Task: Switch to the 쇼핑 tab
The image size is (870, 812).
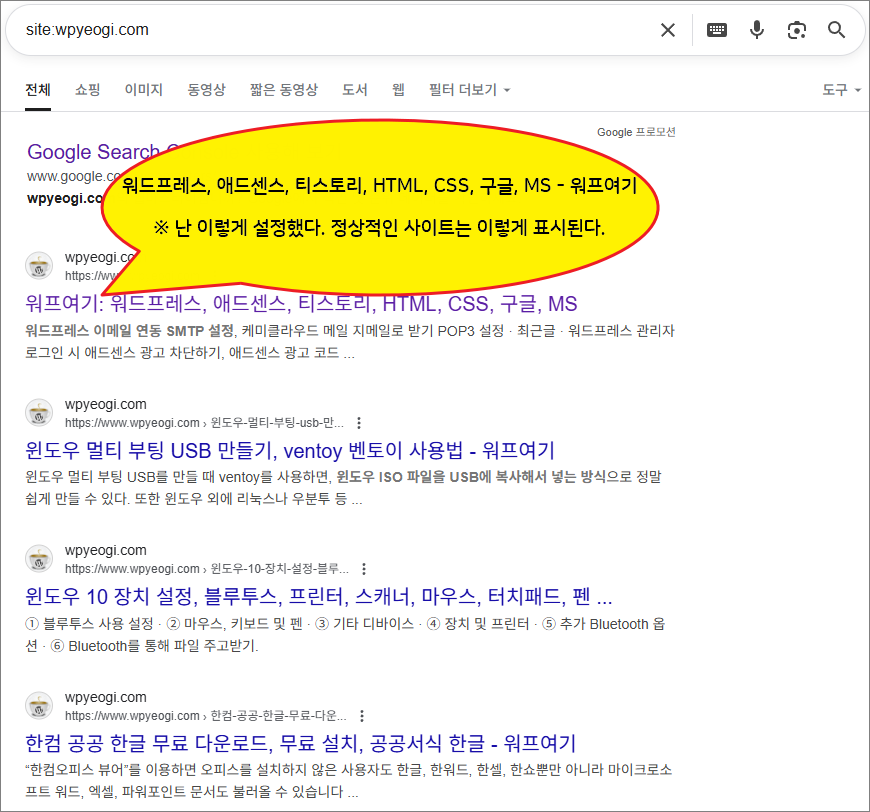Action: [x=88, y=90]
